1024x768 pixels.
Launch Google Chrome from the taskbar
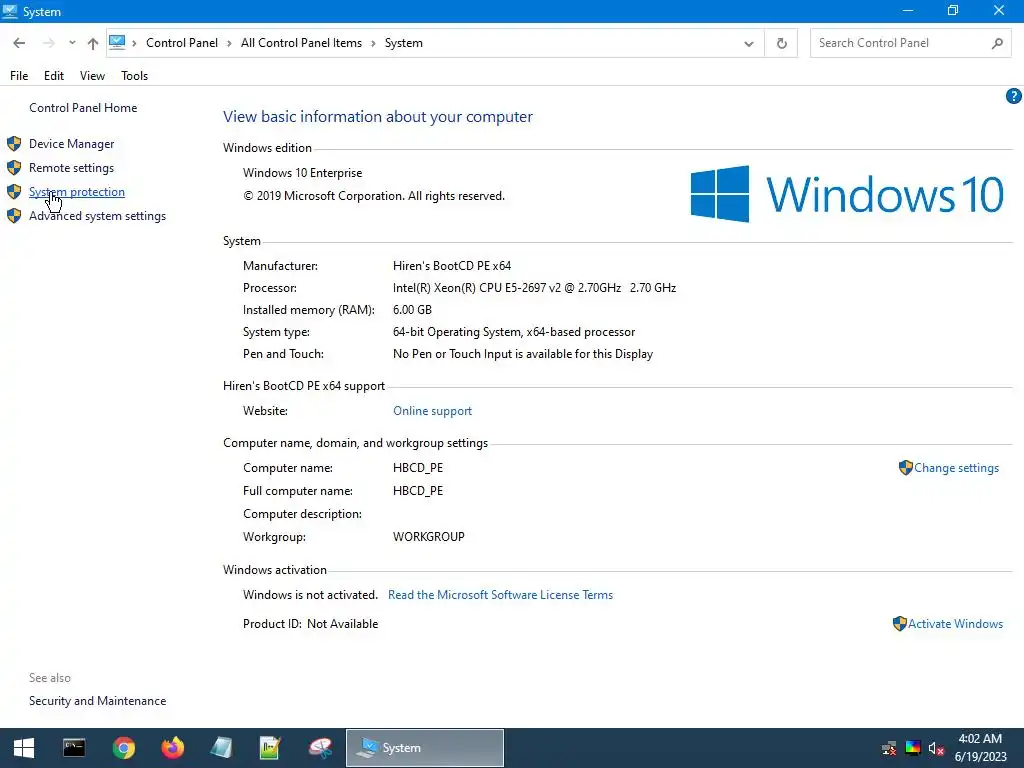[x=123, y=748]
